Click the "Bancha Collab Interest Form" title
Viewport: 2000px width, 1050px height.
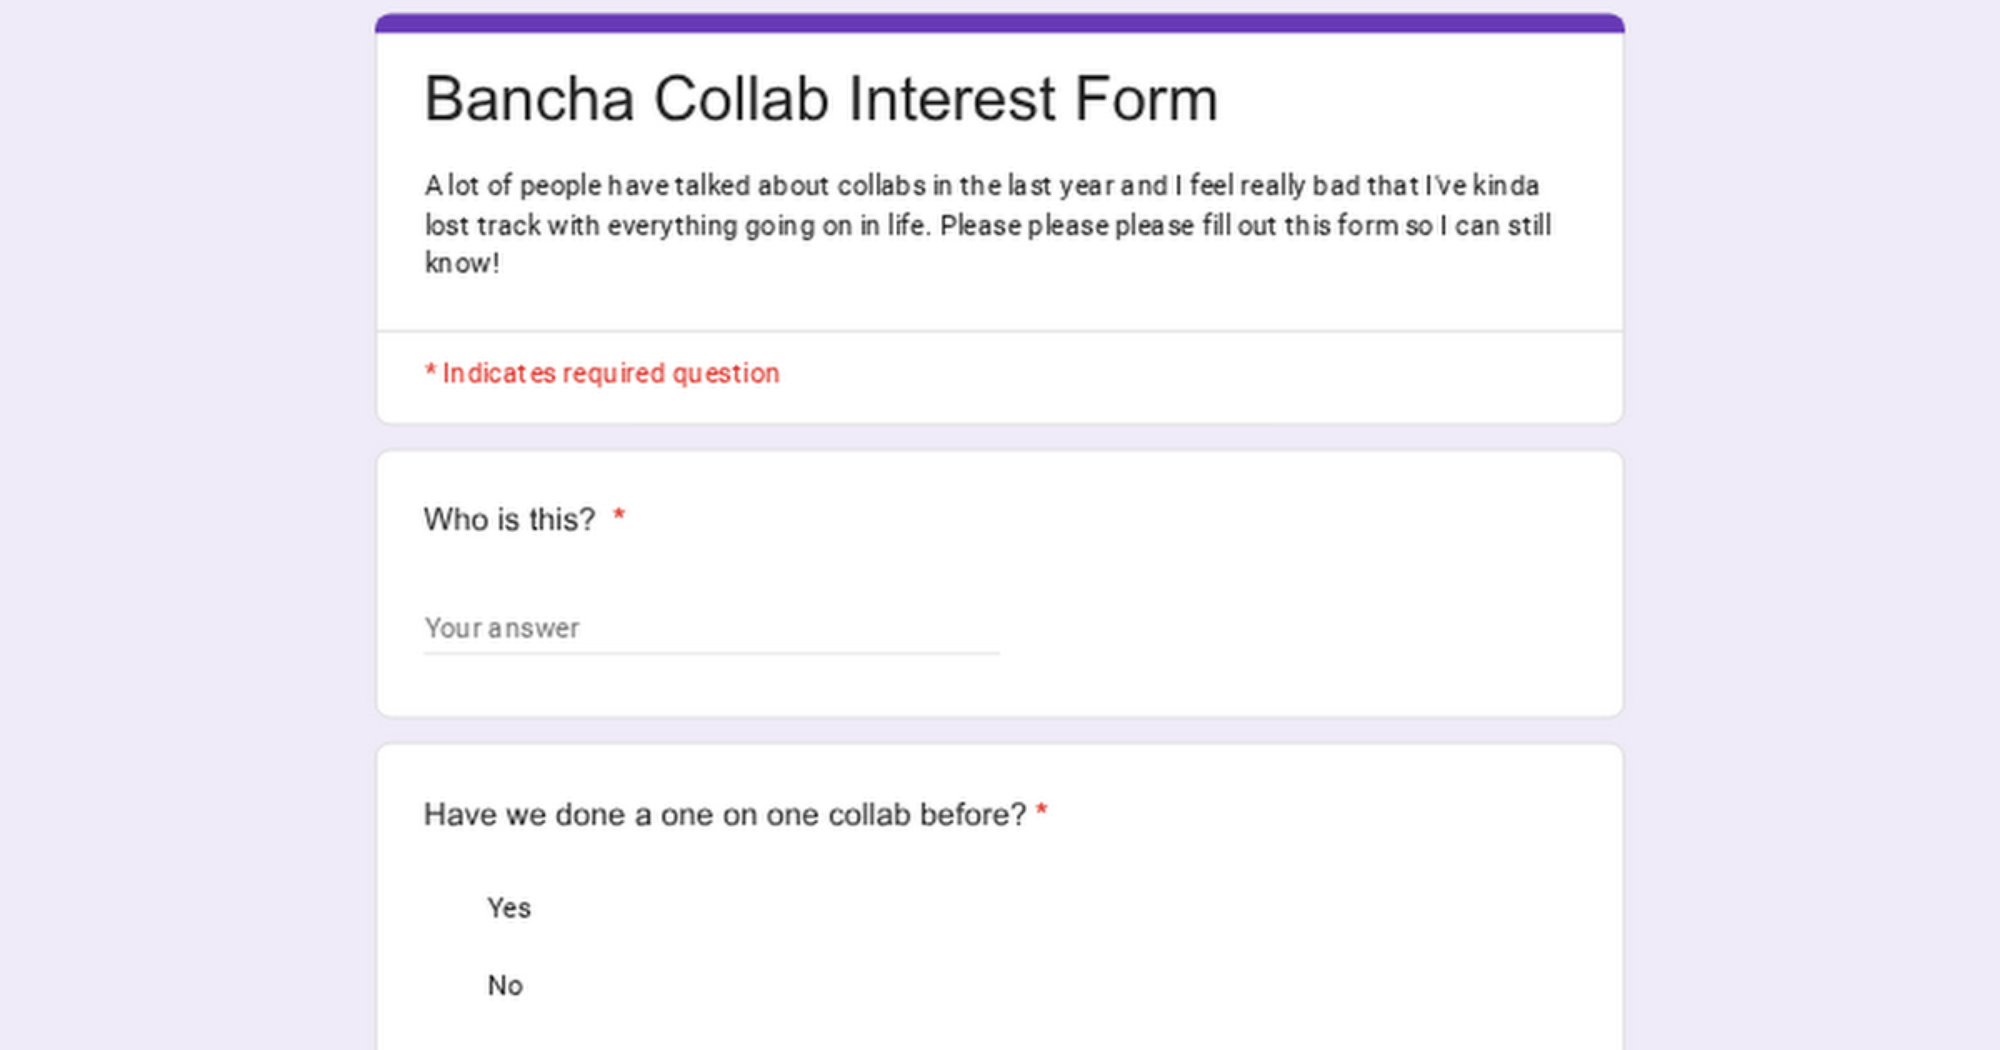tap(820, 99)
